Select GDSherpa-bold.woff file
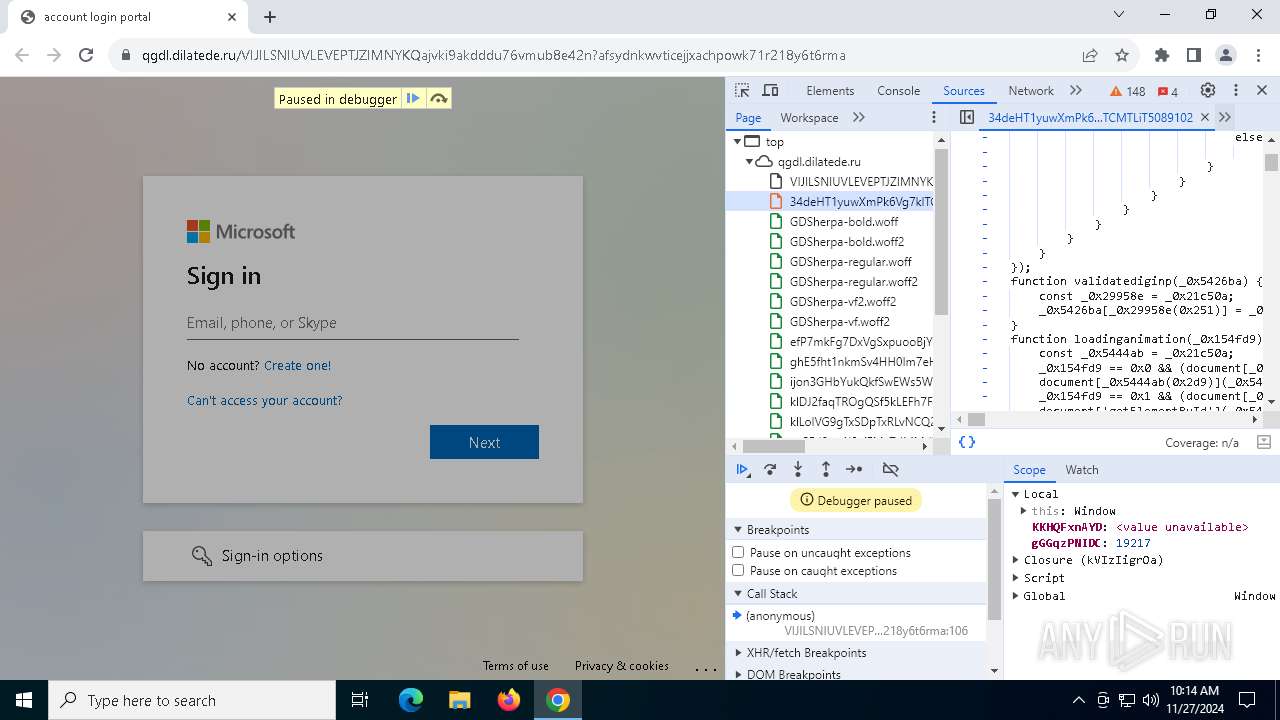 [x=844, y=221]
